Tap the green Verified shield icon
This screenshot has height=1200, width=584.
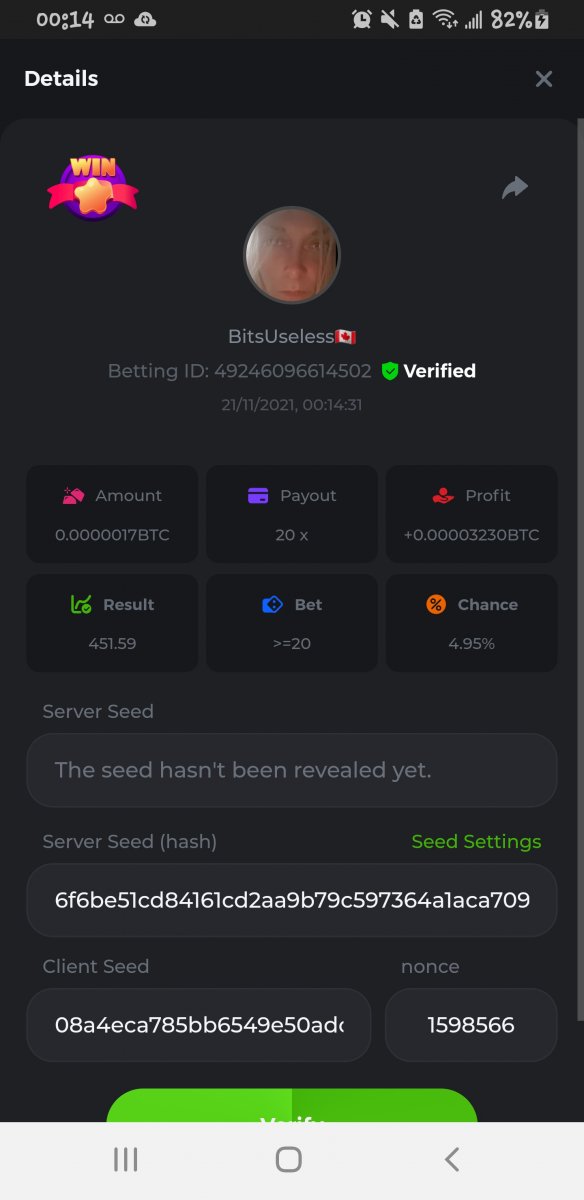click(390, 371)
